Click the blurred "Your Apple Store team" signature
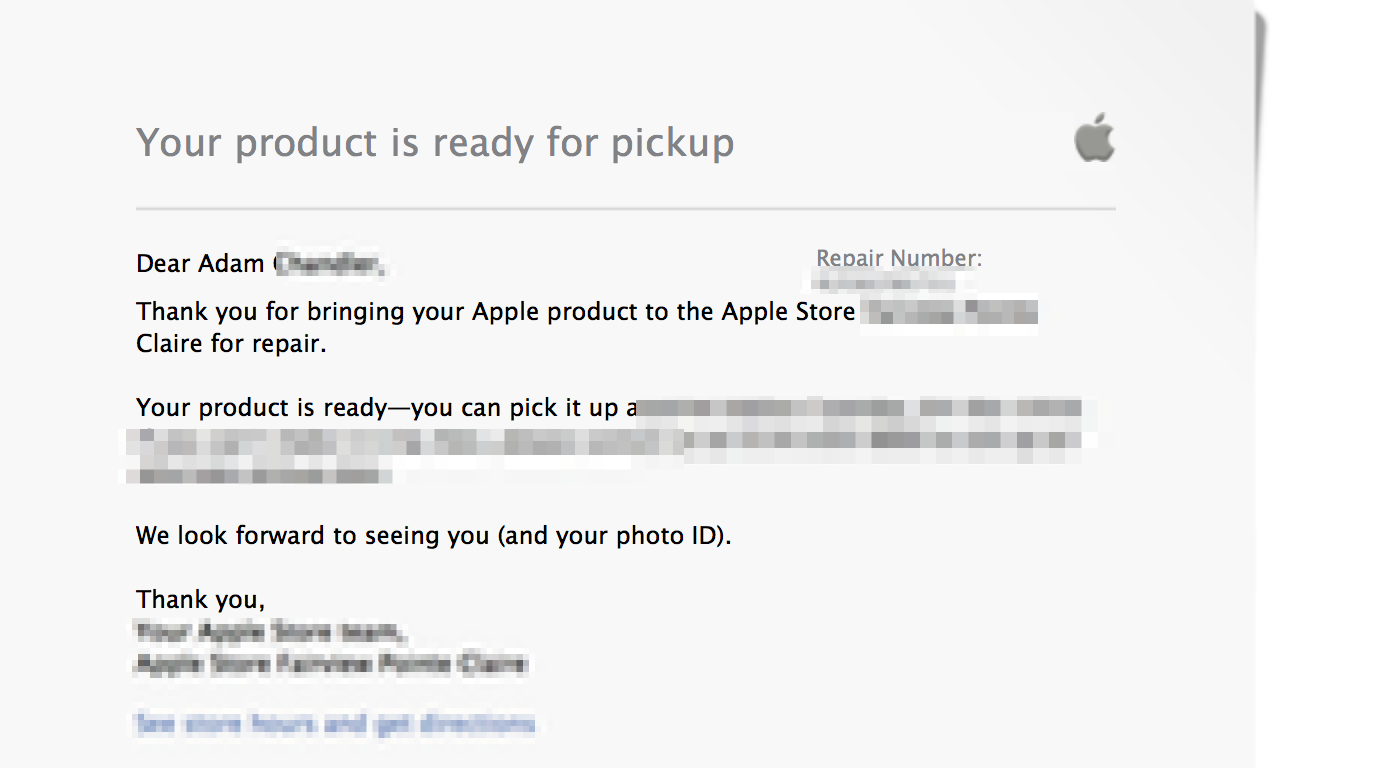The width and height of the screenshot is (1388, 768). click(x=270, y=632)
